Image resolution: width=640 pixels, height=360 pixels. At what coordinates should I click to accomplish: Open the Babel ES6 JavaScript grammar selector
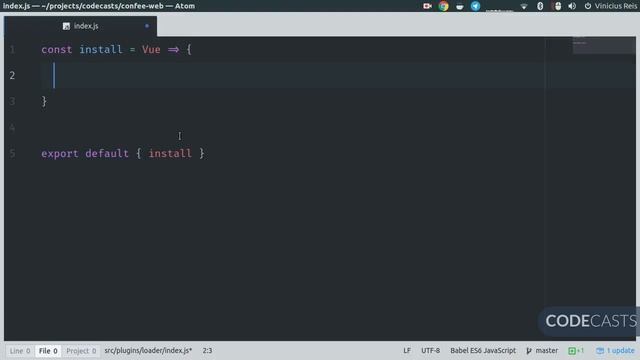pyautogui.click(x=483, y=351)
